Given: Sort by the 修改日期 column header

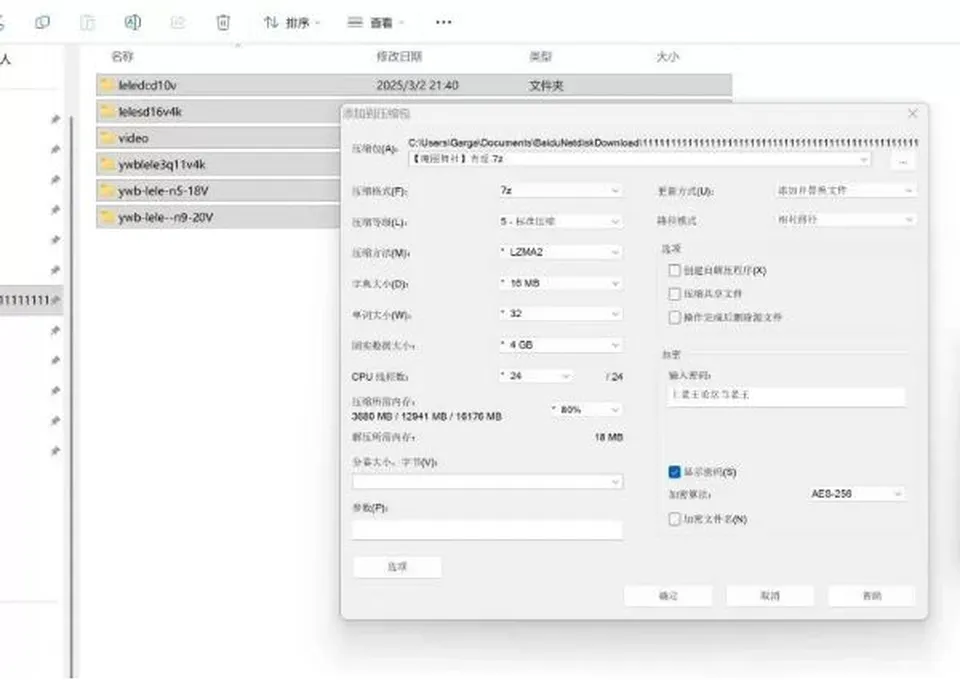Looking at the screenshot, I should point(399,56).
